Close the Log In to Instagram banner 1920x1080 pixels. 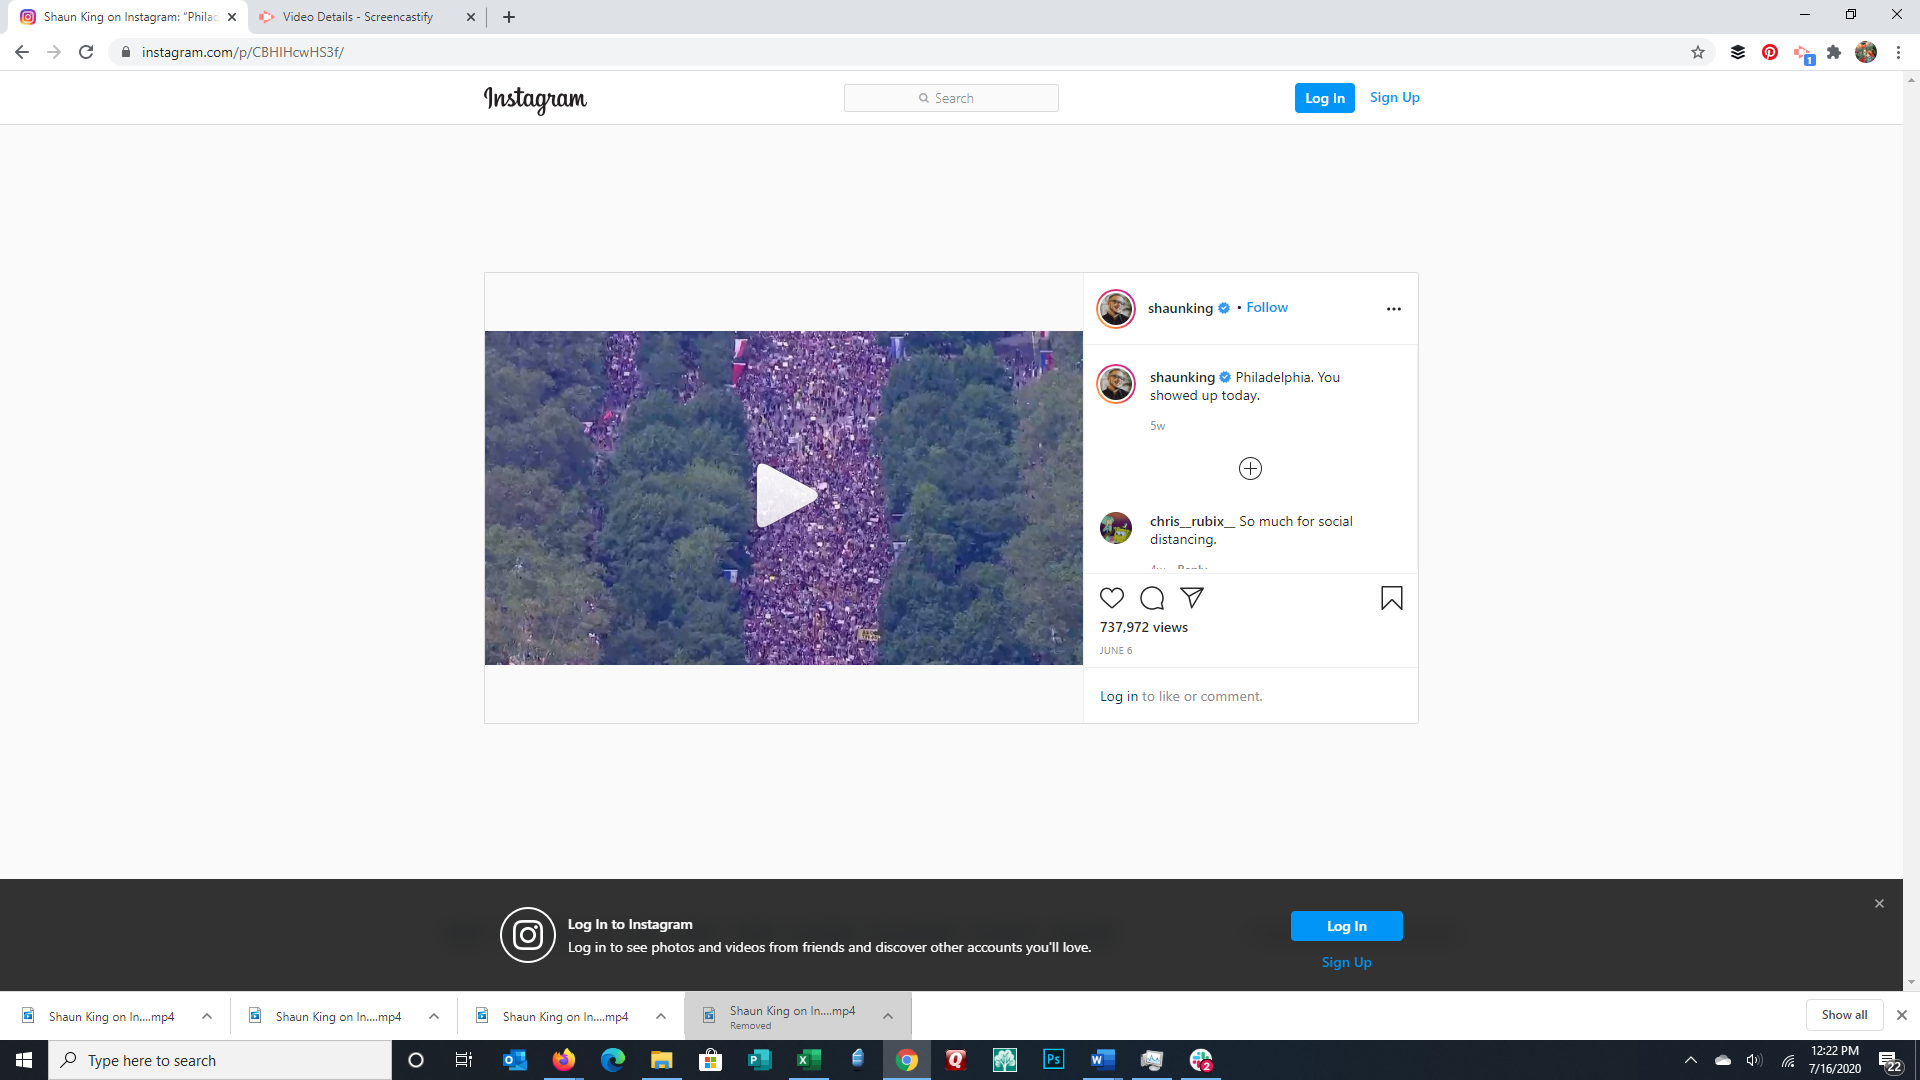tap(1879, 903)
